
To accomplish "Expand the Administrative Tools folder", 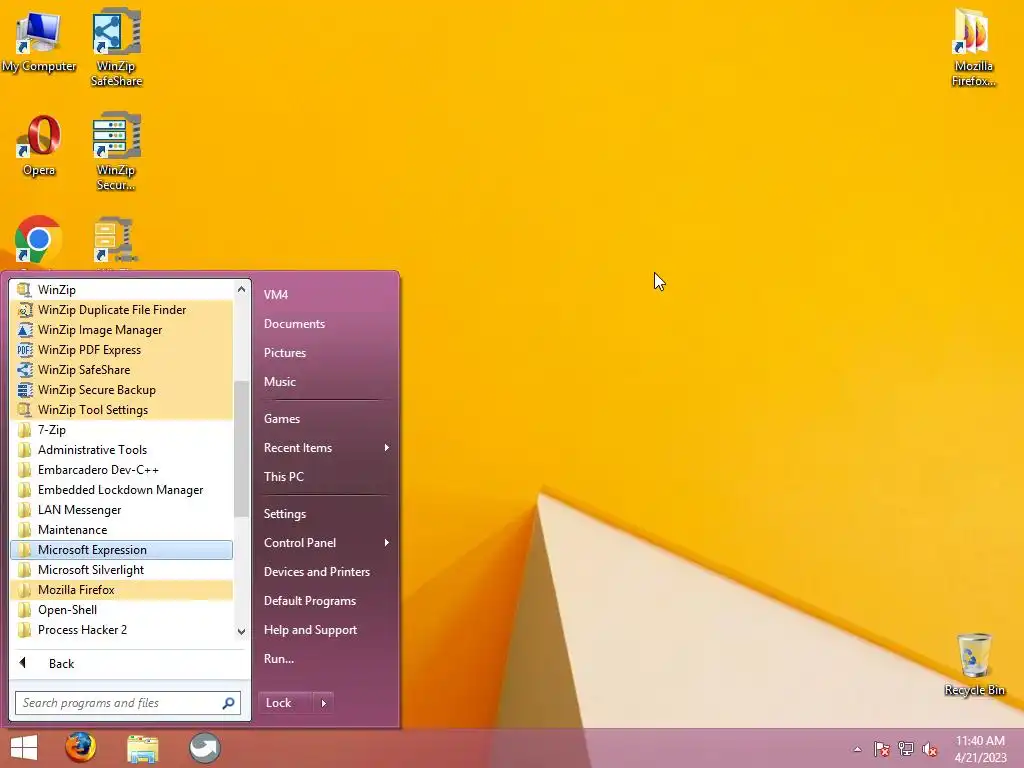I will point(121,450).
